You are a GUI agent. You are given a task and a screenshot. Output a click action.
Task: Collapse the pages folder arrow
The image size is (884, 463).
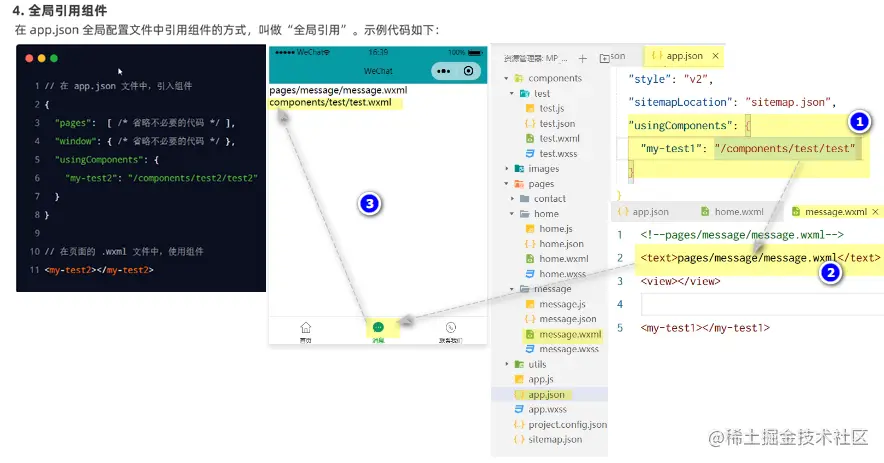506,184
